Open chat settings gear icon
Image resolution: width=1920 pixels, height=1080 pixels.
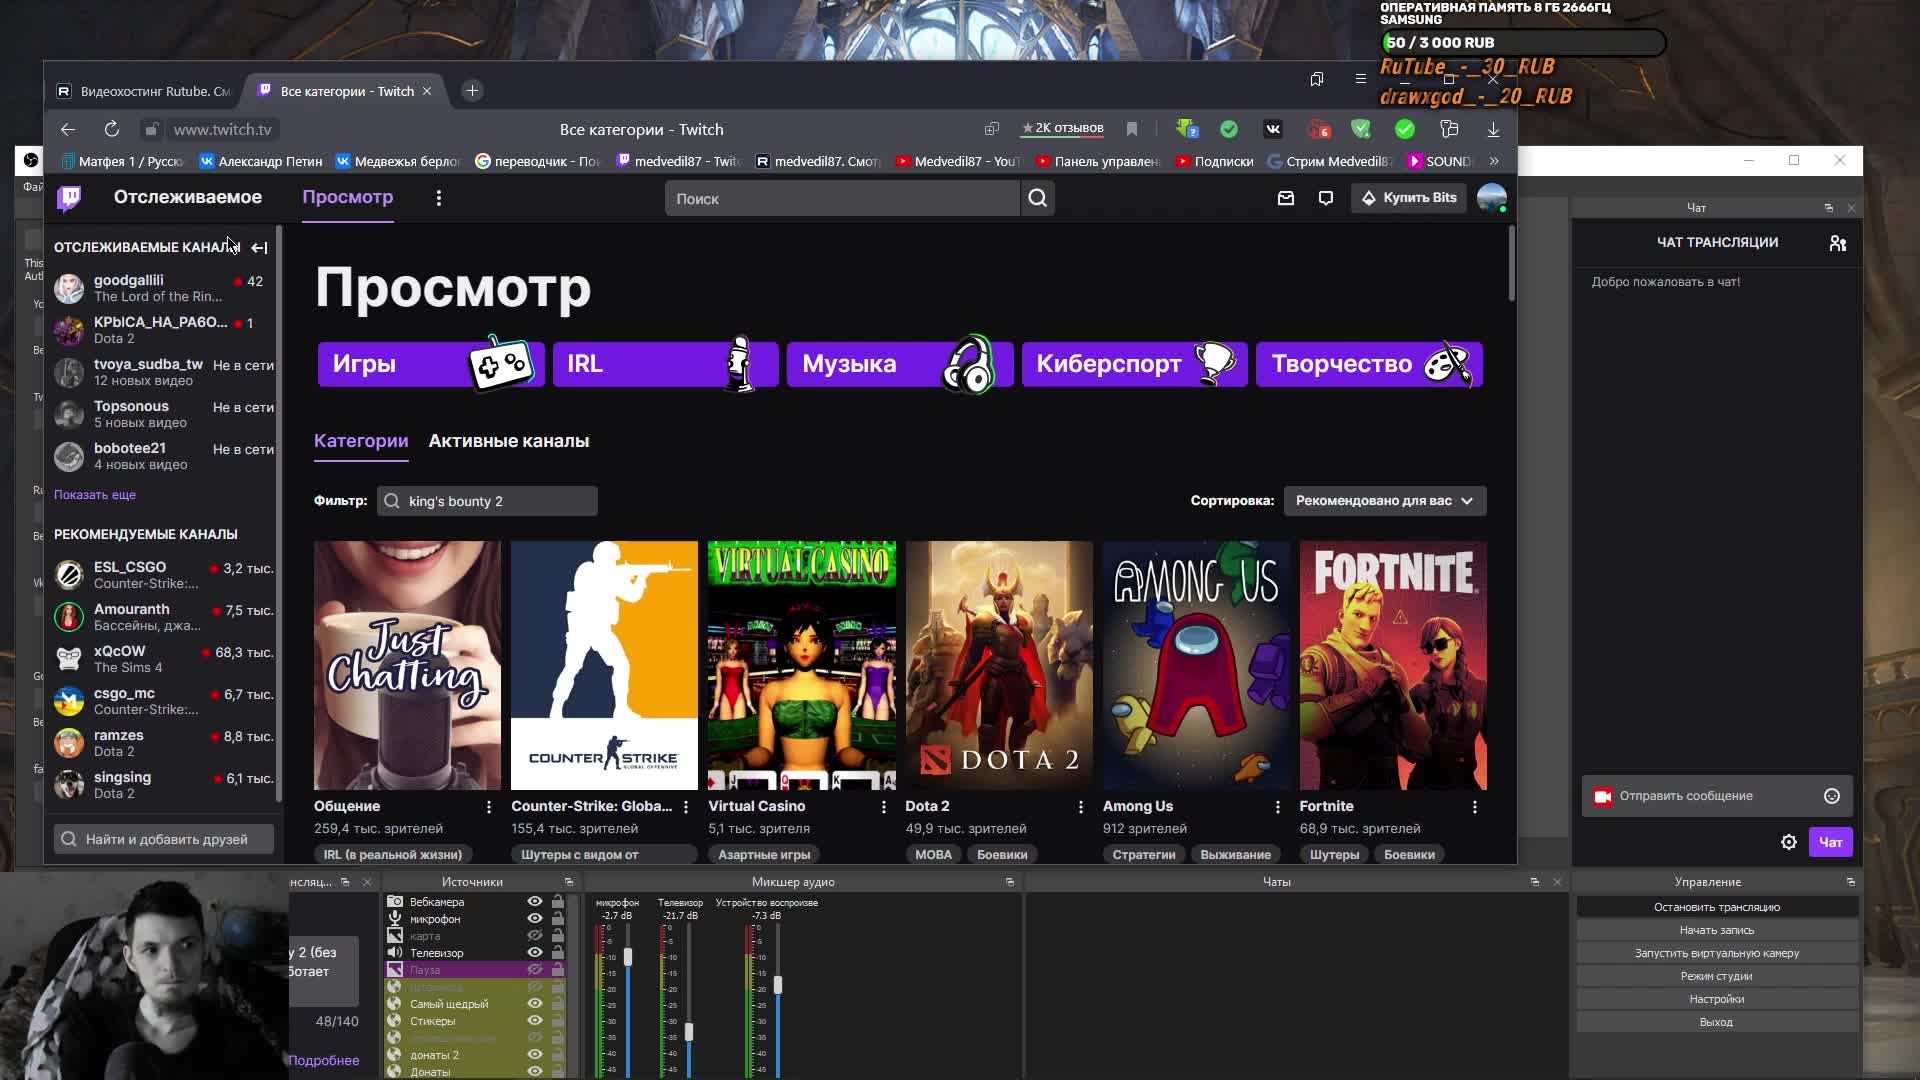[x=1789, y=842]
